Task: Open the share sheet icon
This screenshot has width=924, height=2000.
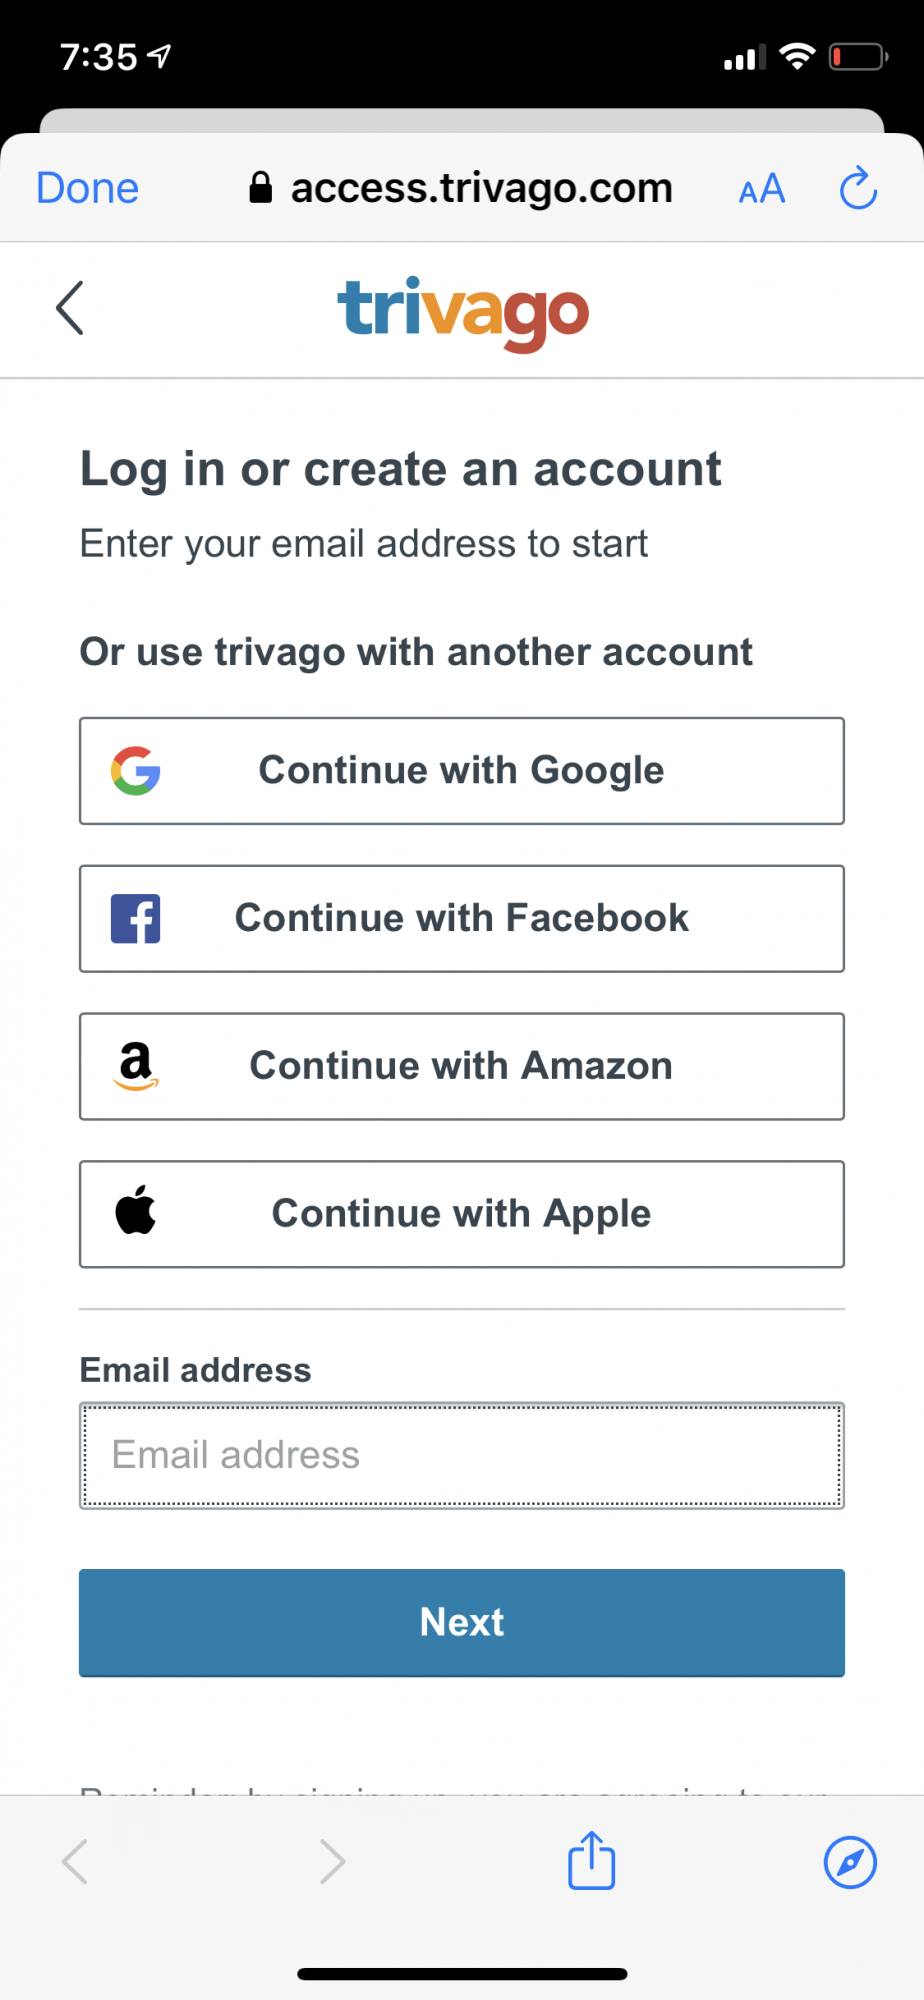Action: pos(591,1861)
